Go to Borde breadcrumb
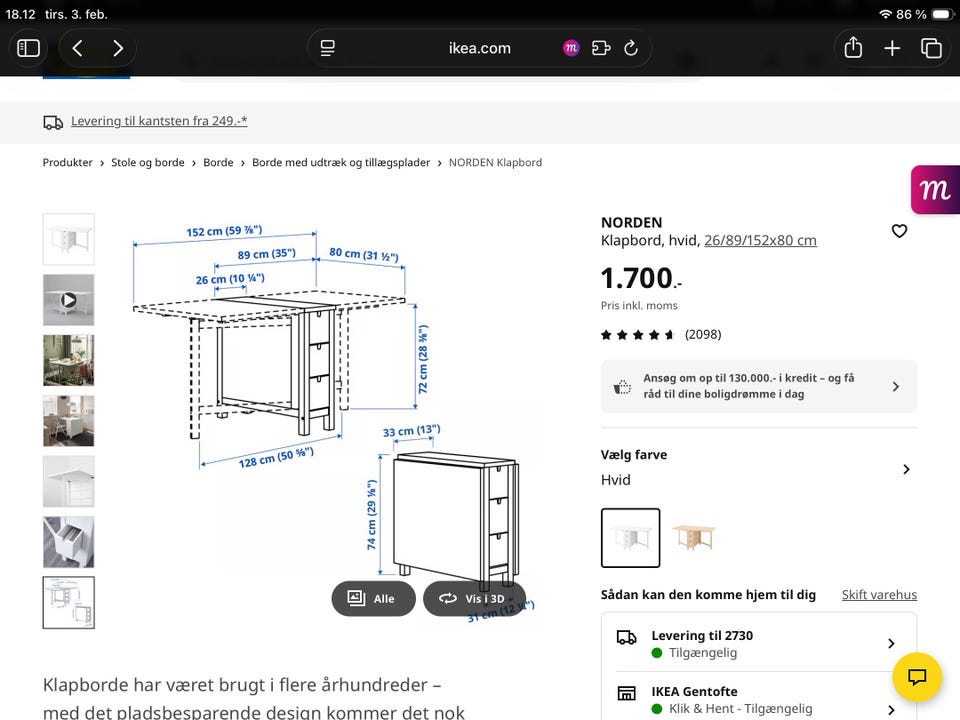960x720 pixels. [218, 162]
